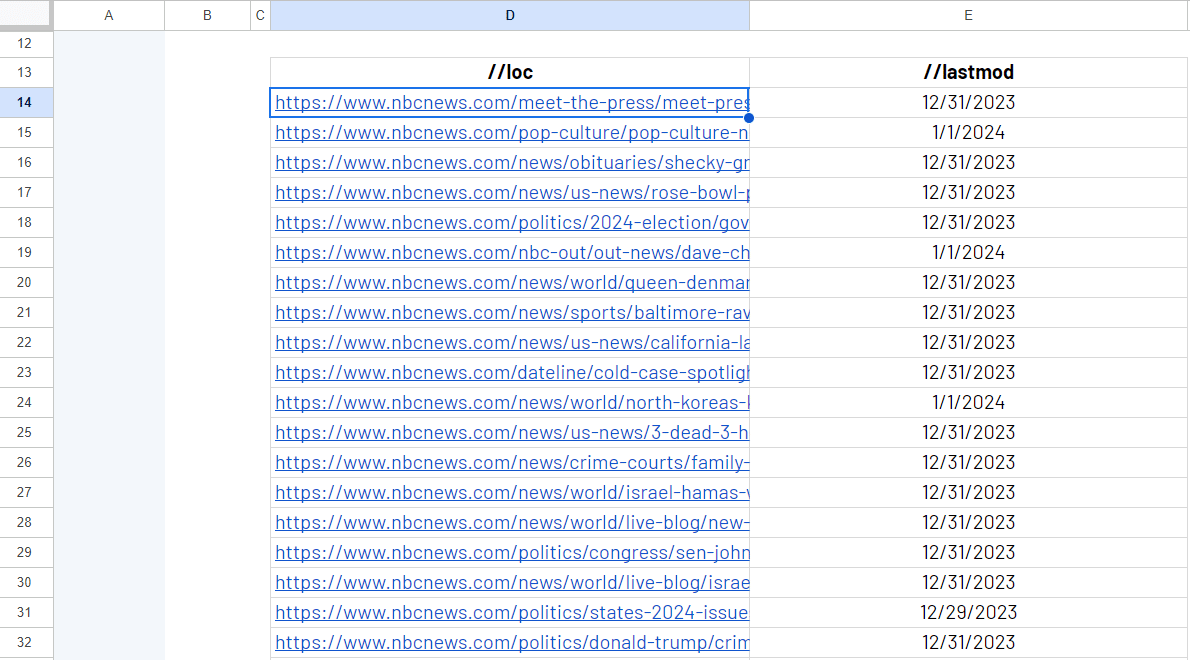The height and width of the screenshot is (660, 1190).
Task: Open the dateline cold-case-spotlight link
Action: point(511,373)
